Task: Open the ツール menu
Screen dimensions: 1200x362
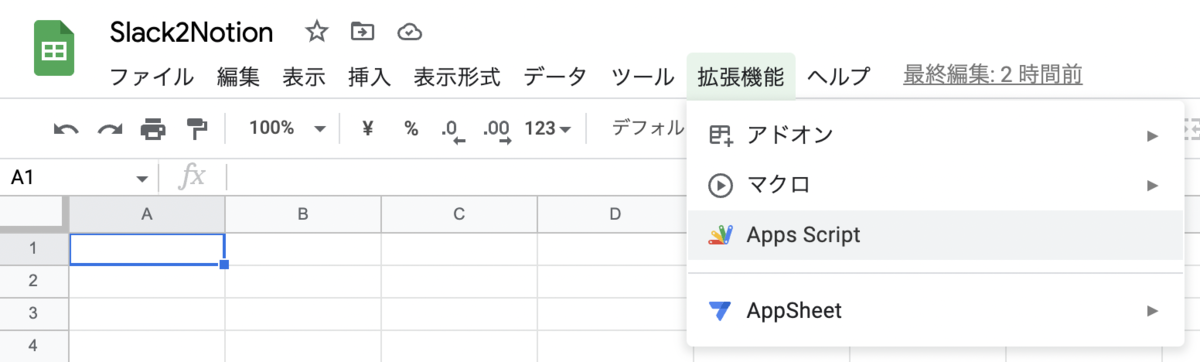Action: click(x=642, y=76)
